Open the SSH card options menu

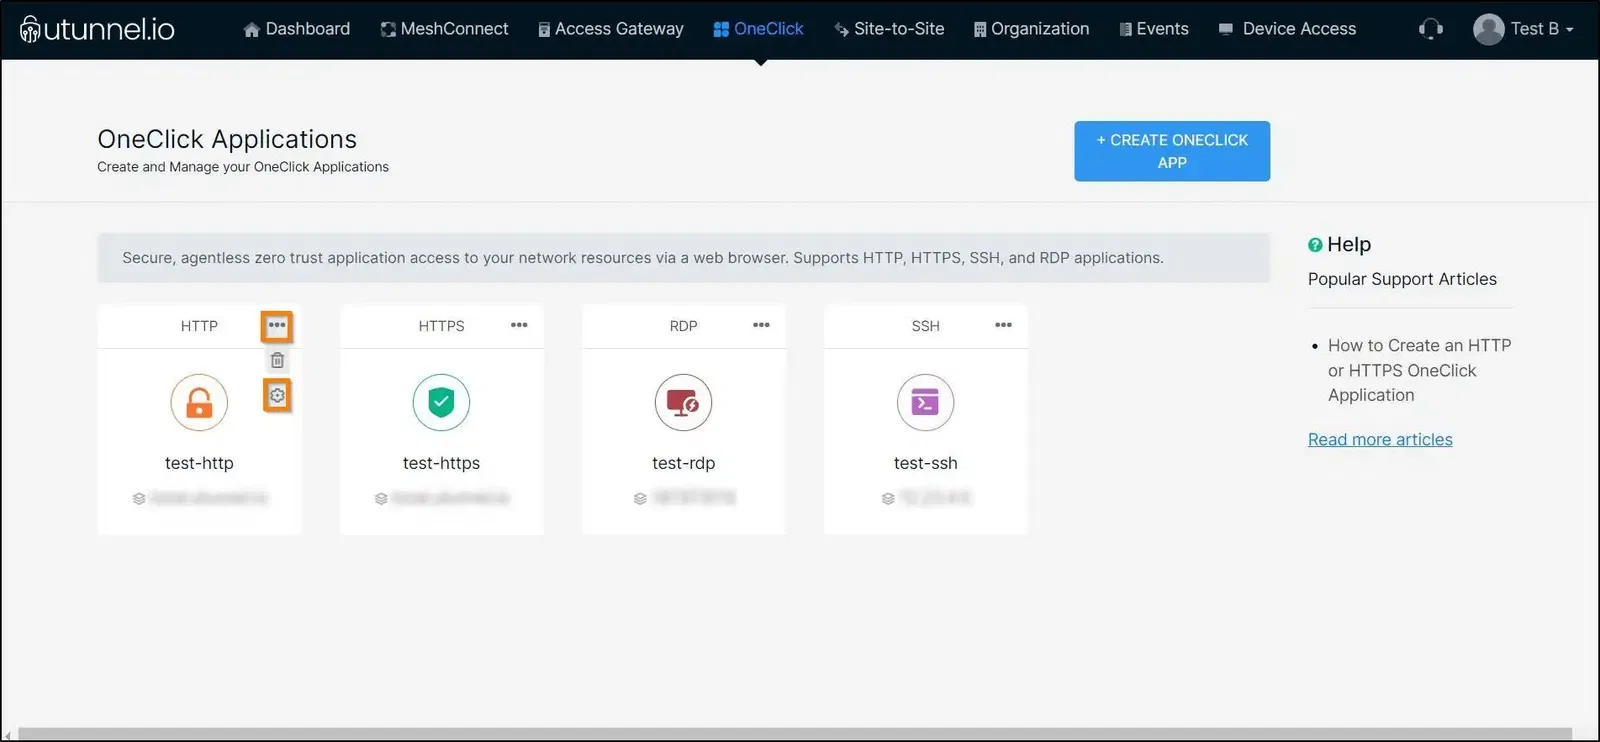(x=1003, y=325)
